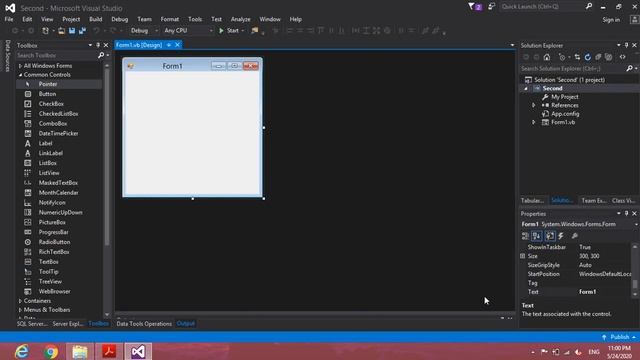640x360 pixels.
Task: Choose the ComboBox control
Action: tap(53, 123)
